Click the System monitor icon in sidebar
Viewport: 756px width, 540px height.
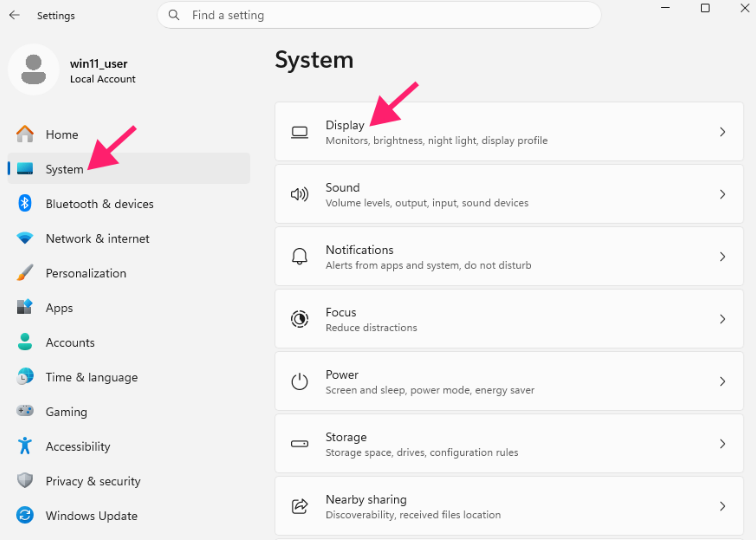point(25,168)
